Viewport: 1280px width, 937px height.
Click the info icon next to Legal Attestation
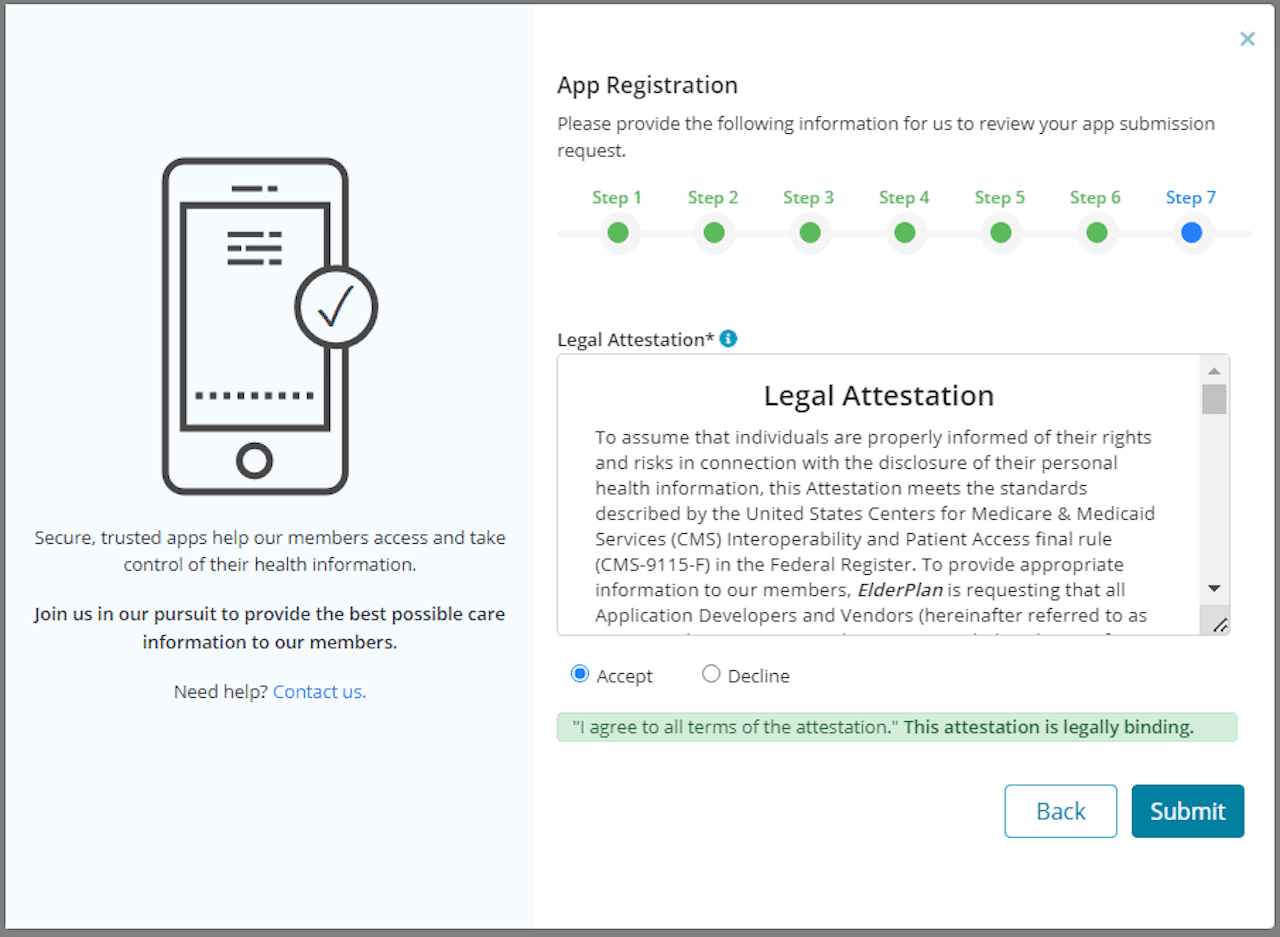coord(728,339)
